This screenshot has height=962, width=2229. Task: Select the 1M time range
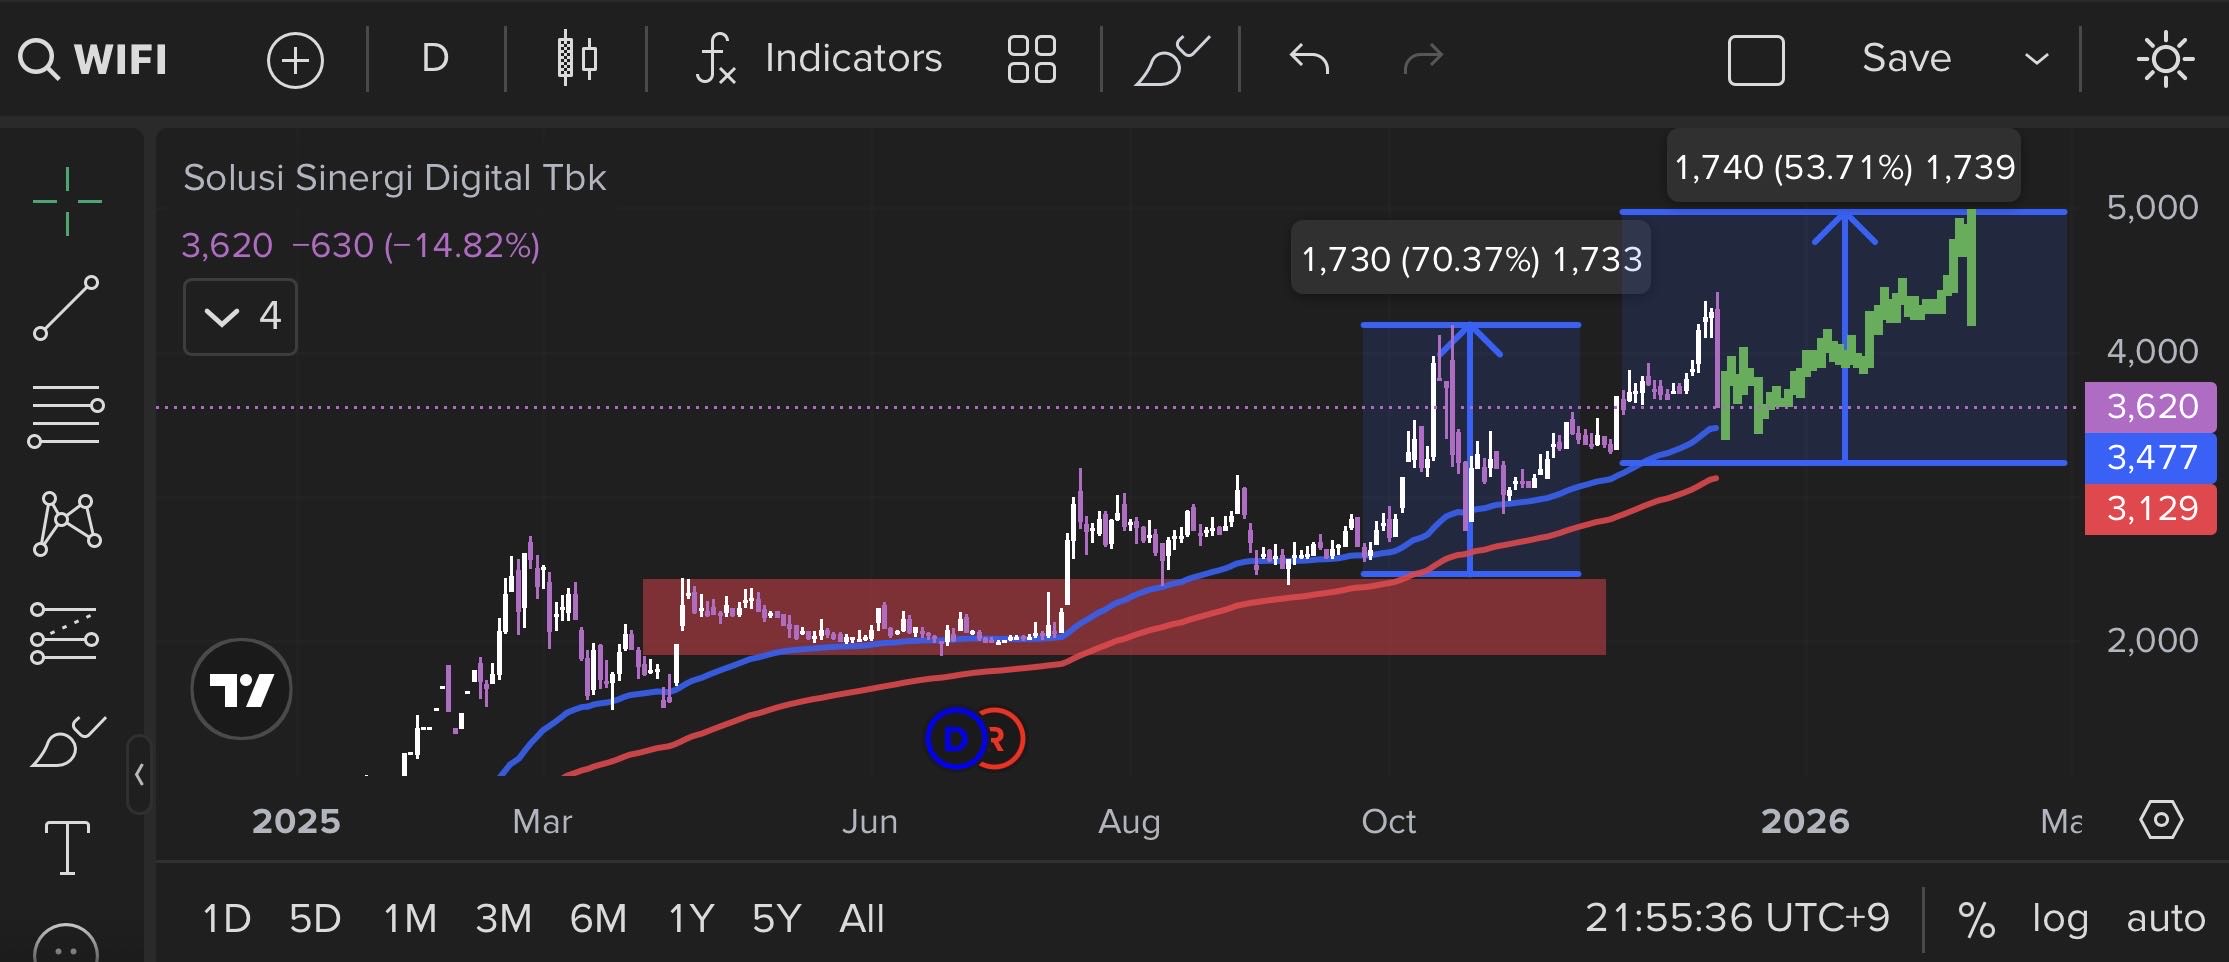410,918
